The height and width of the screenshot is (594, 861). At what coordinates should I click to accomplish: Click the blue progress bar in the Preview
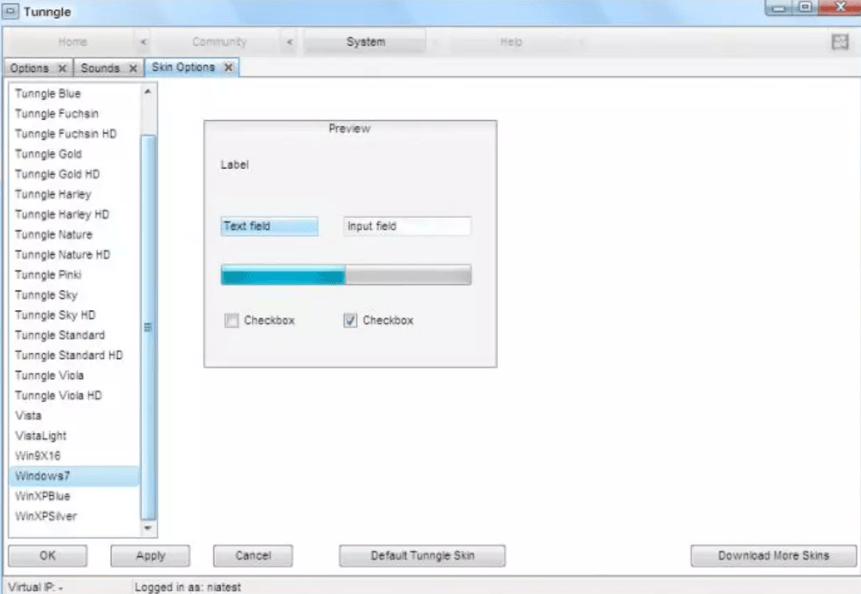tap(346, 274)
